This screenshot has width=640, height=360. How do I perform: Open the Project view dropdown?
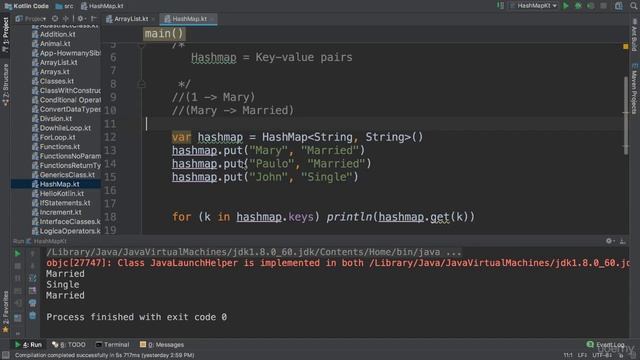[x=31, y=19]
